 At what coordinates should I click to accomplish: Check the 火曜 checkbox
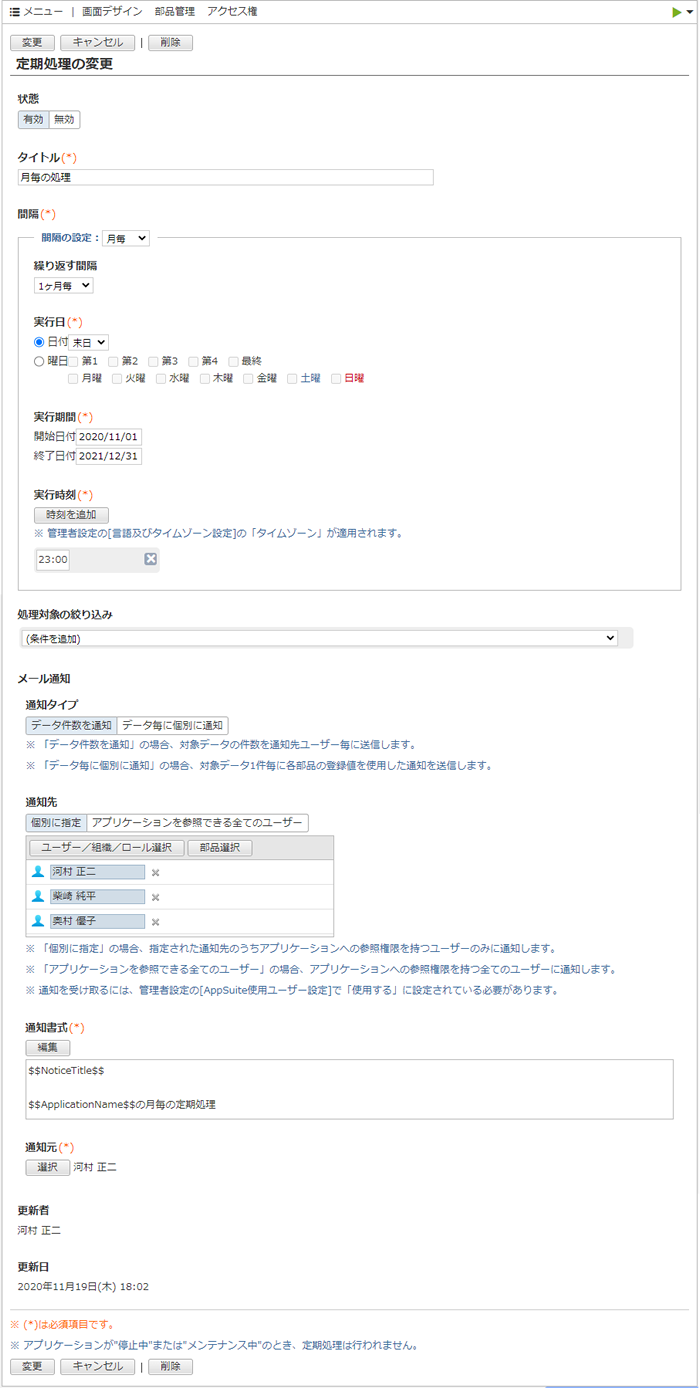point(118,379)
